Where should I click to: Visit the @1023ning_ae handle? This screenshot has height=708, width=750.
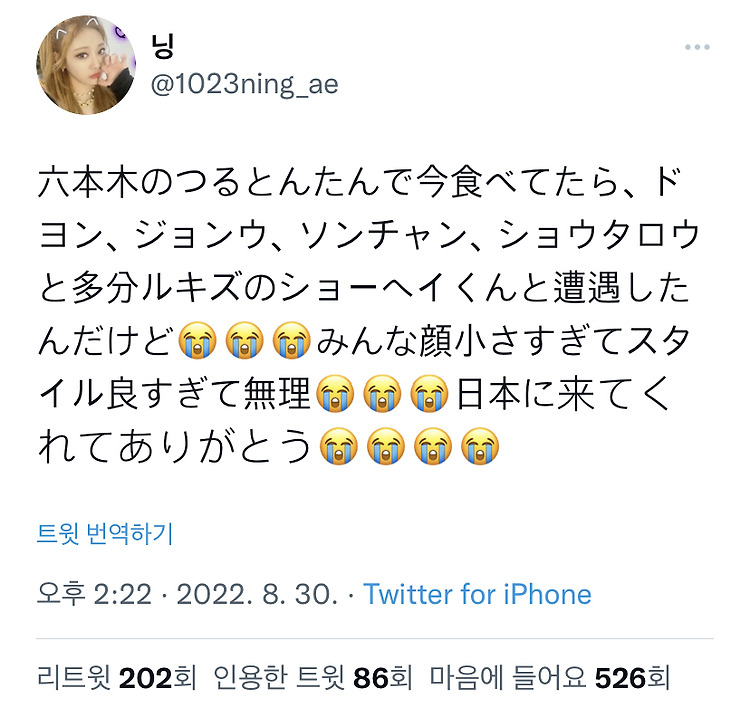[x=244, y=84]
